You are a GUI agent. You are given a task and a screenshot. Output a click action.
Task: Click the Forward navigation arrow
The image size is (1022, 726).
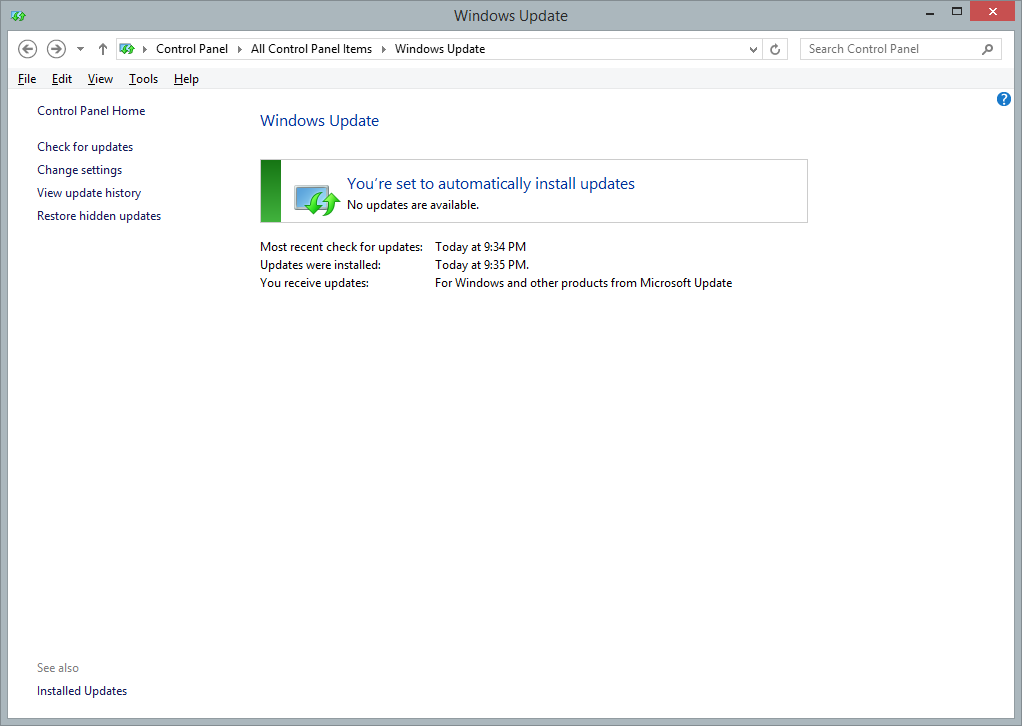(x=56, y=49)
